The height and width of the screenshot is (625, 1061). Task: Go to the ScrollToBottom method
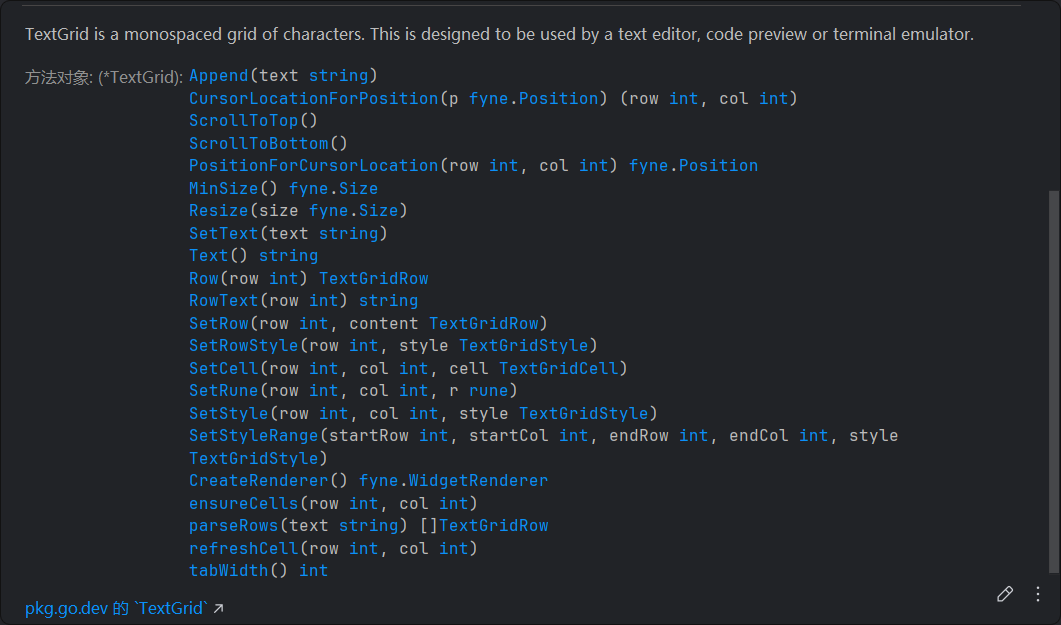258,143
